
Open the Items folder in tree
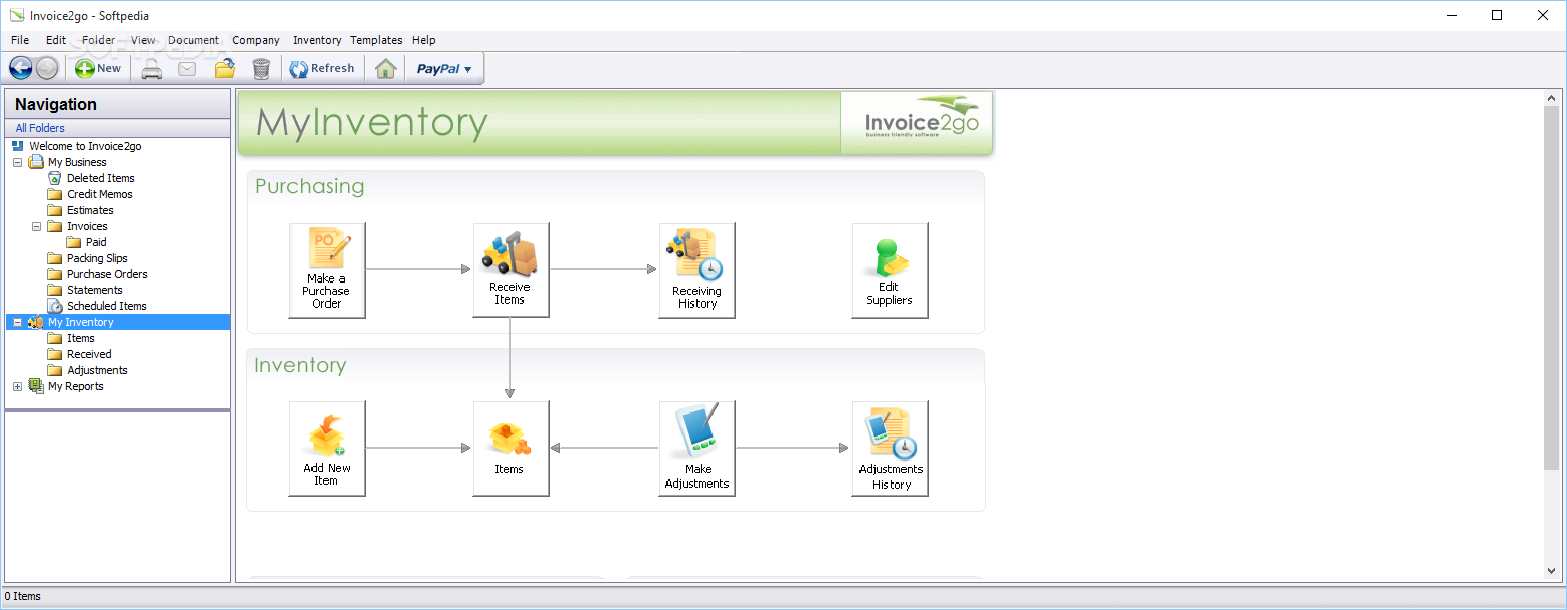click(81, 338)
